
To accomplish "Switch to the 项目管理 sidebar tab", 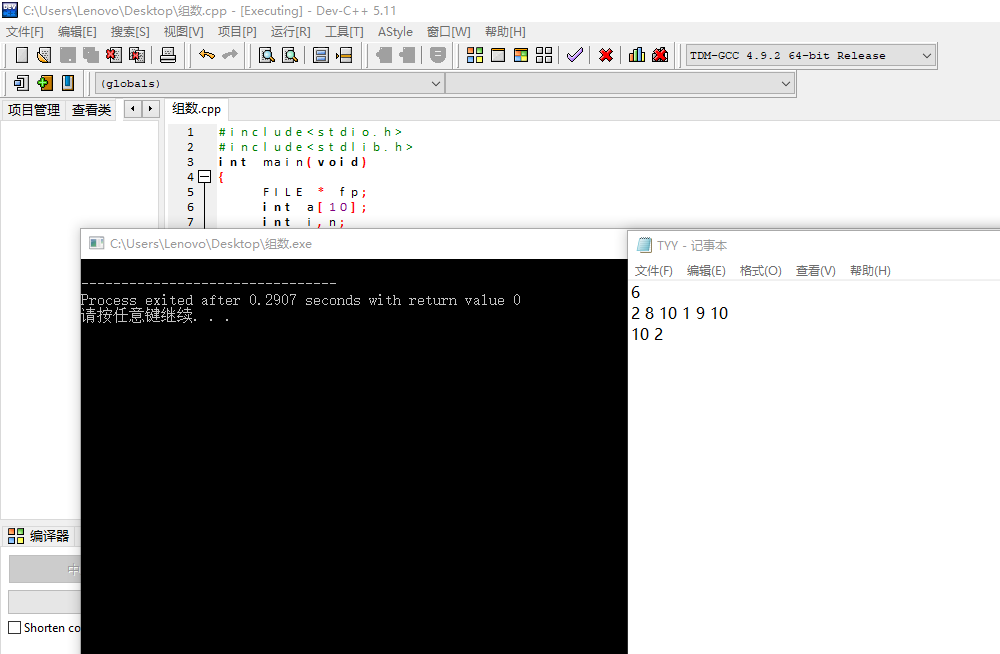I will 34,110.
